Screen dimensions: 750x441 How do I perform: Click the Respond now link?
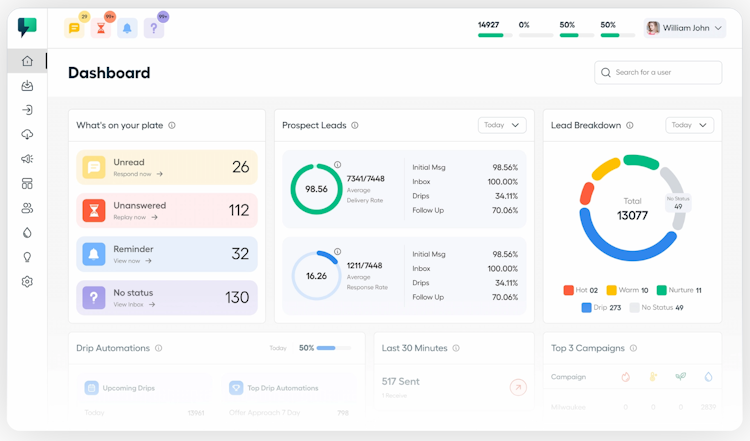(x=138, y=174)
